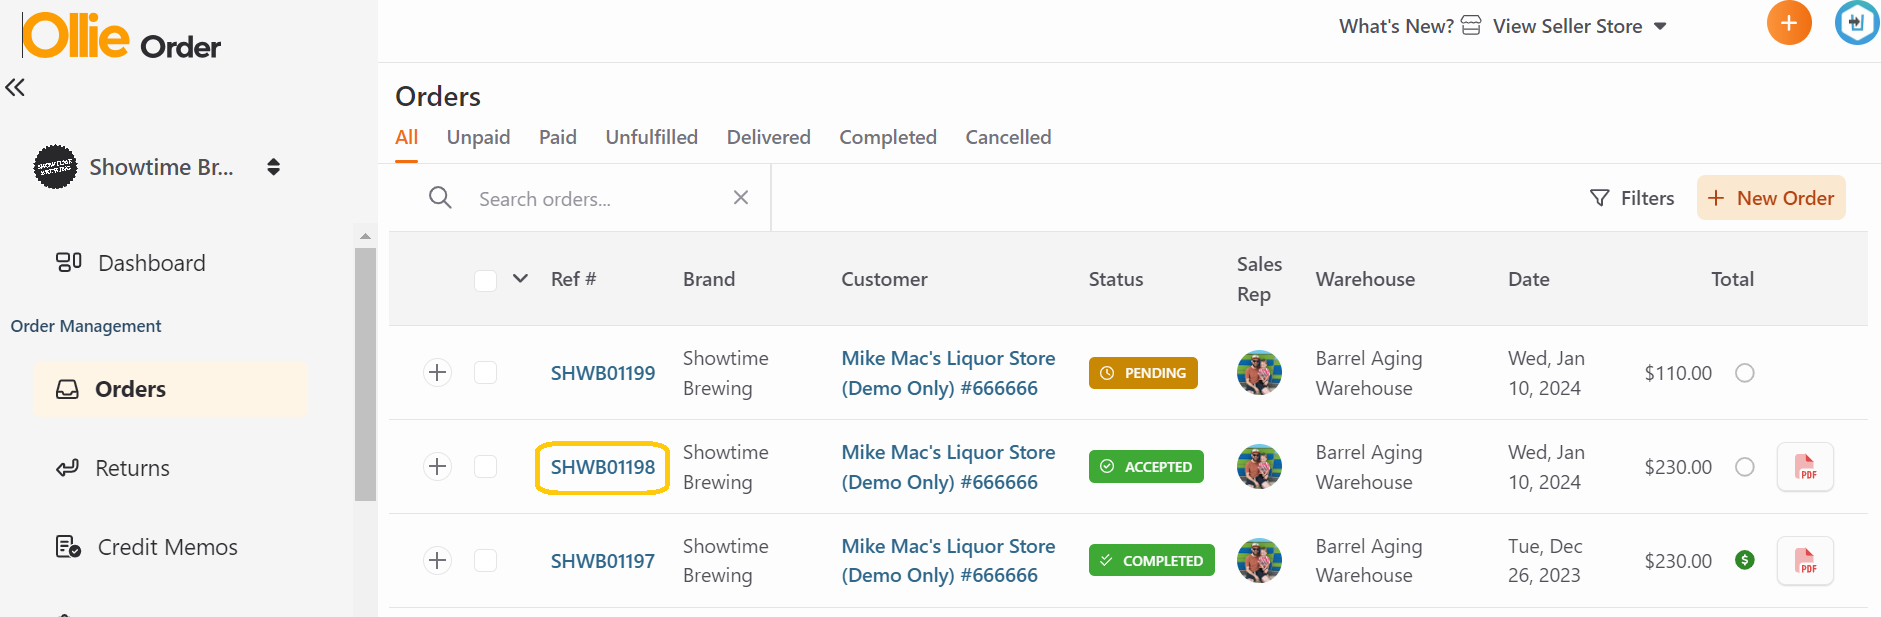Toggle the select-all orders checkbox
Image resolution: width=1881 pixels, height=617 pixels.
(x=485, y=280)
